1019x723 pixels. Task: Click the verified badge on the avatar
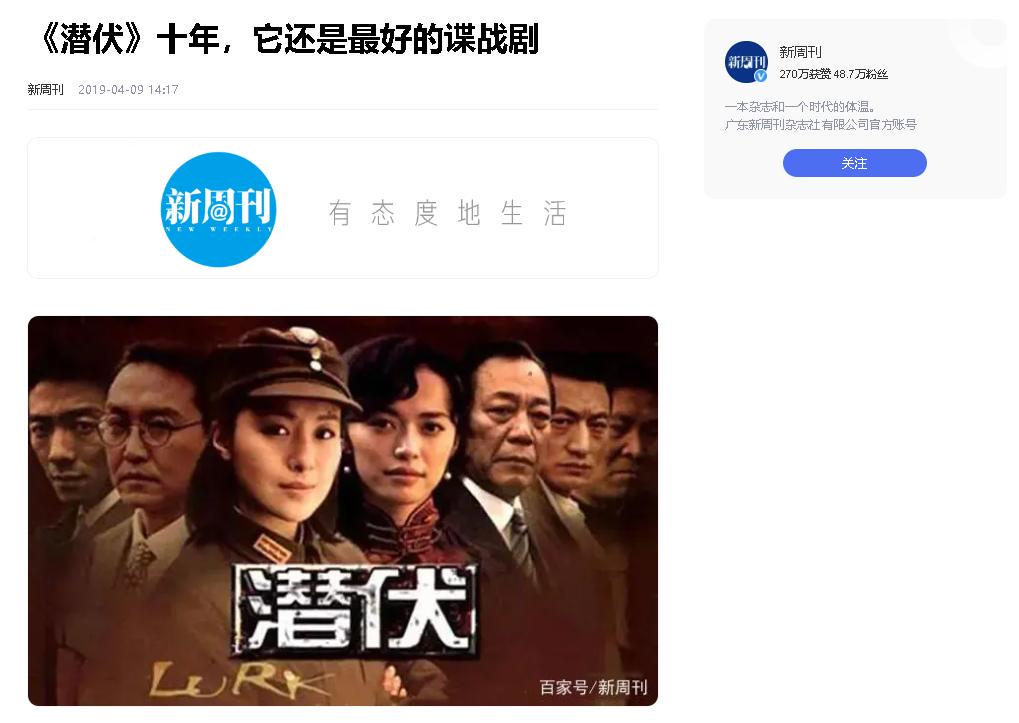(x=760, y=76)
